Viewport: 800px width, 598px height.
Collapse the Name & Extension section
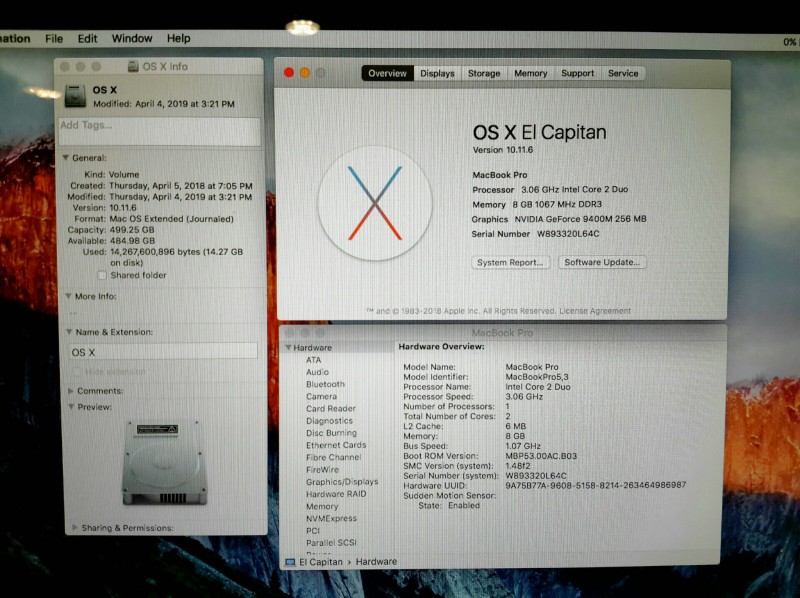click(x=69, y=332)
